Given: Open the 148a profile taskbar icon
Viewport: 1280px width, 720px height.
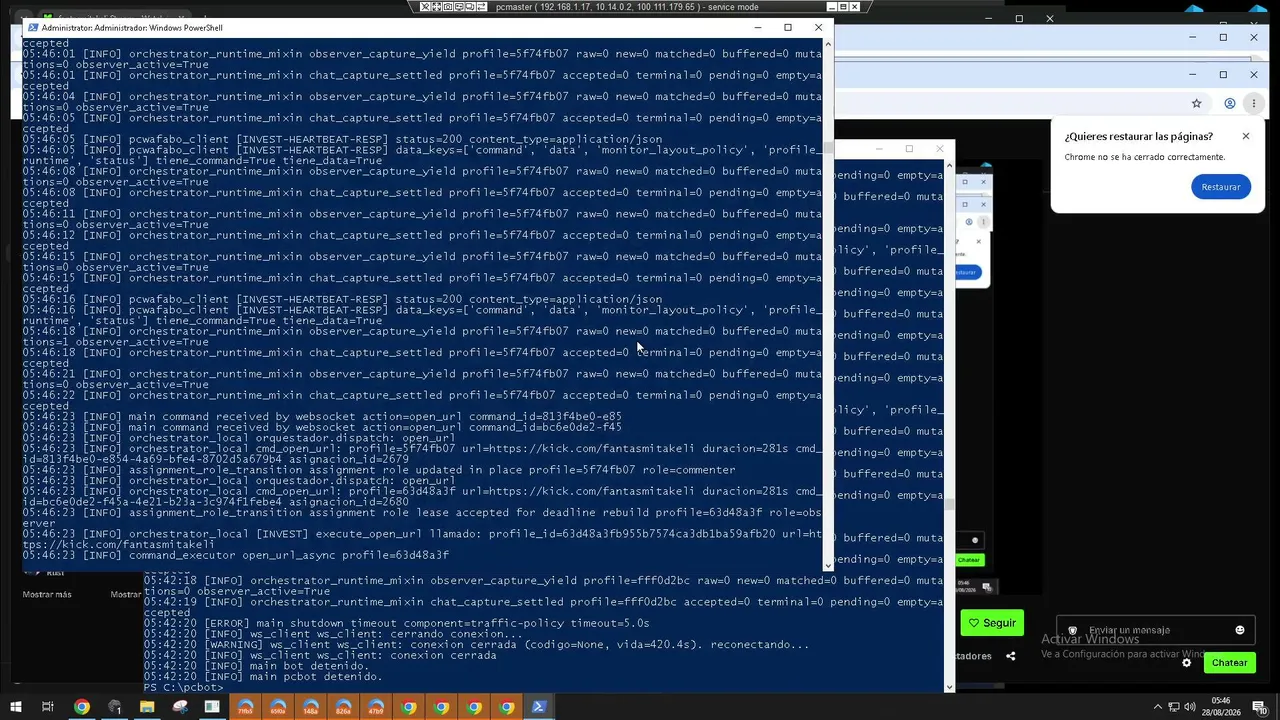Looking at the screenshot, I should [310, 707].
